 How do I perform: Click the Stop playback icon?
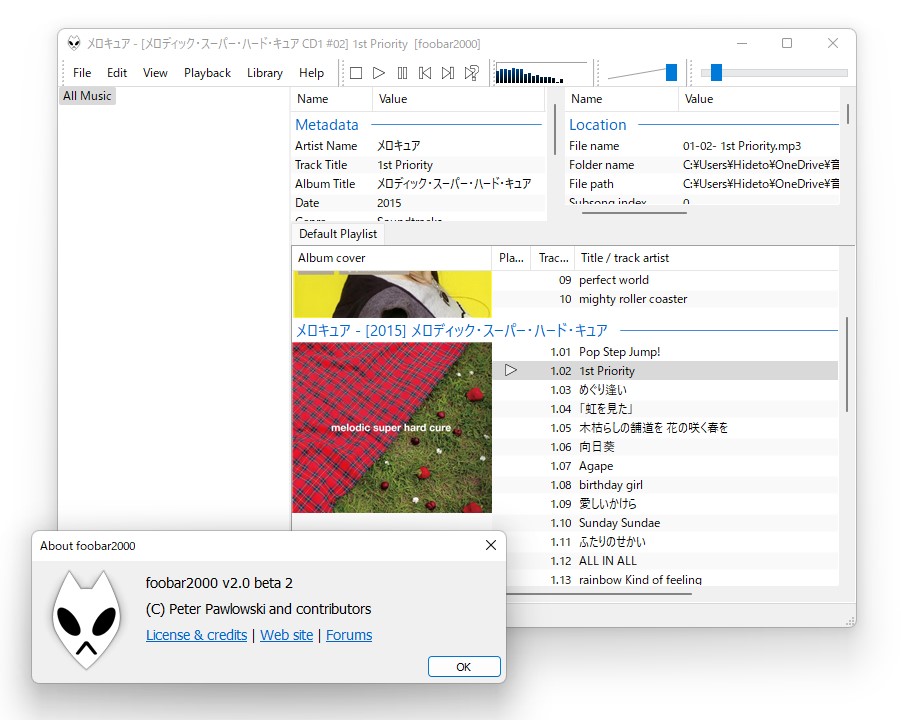pyautogui.click(x=355, y=72)
